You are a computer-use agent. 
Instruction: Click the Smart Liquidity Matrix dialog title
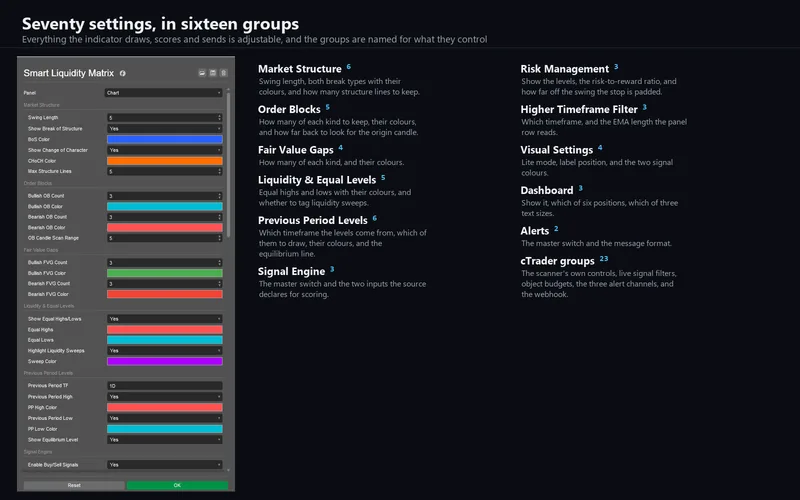pyautogui.click(x=68, y=73)
